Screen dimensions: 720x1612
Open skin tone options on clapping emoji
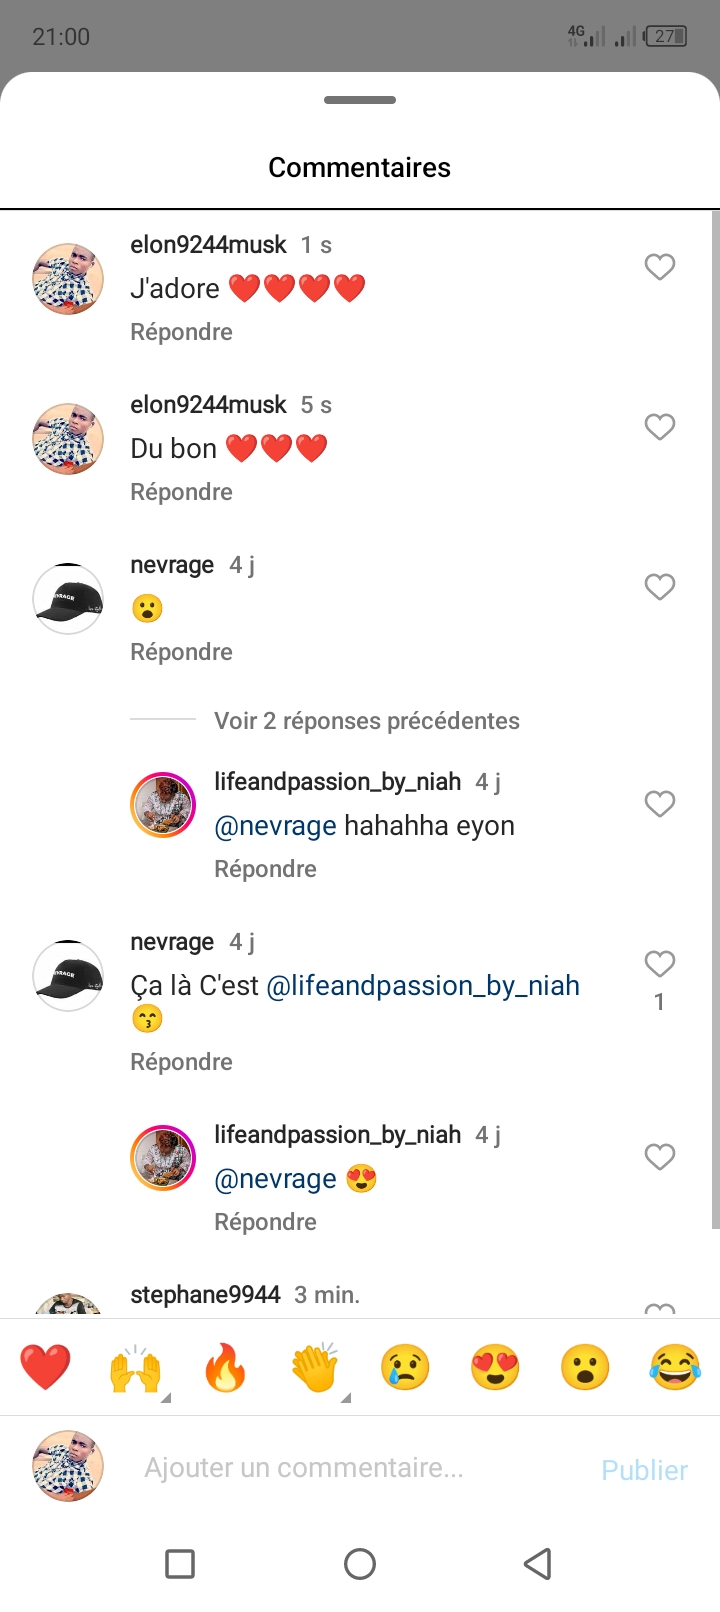point(346,1397)
